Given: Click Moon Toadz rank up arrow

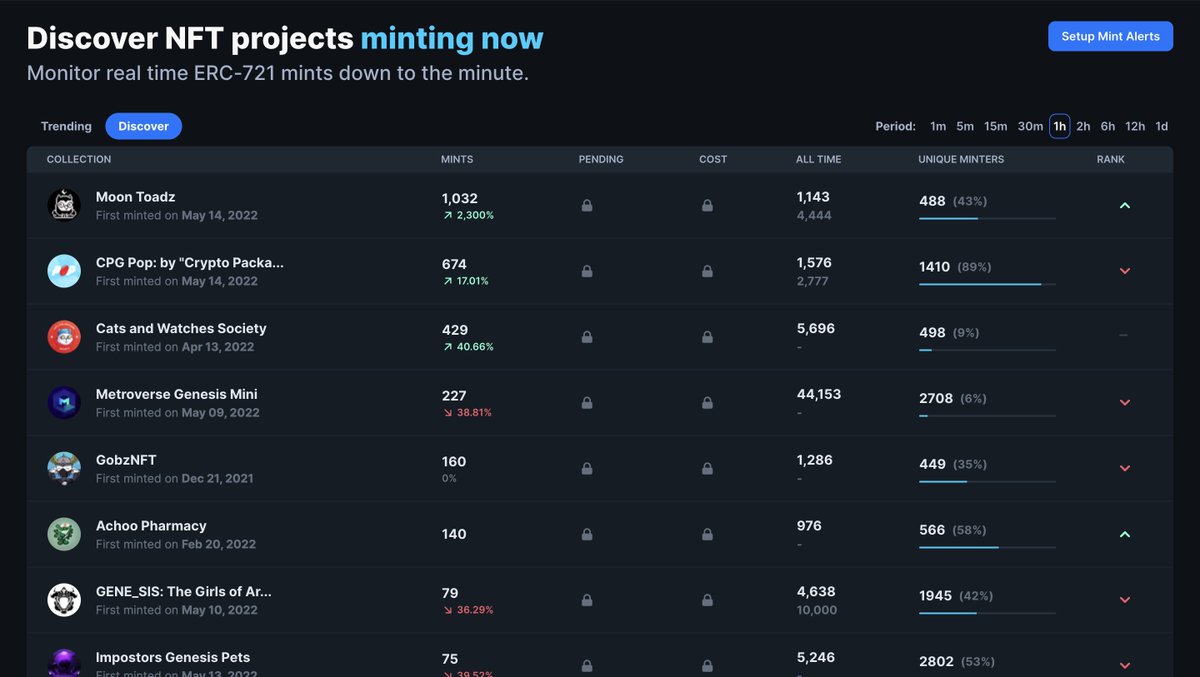Looking at the screenshot, I should click(1124, 205).
